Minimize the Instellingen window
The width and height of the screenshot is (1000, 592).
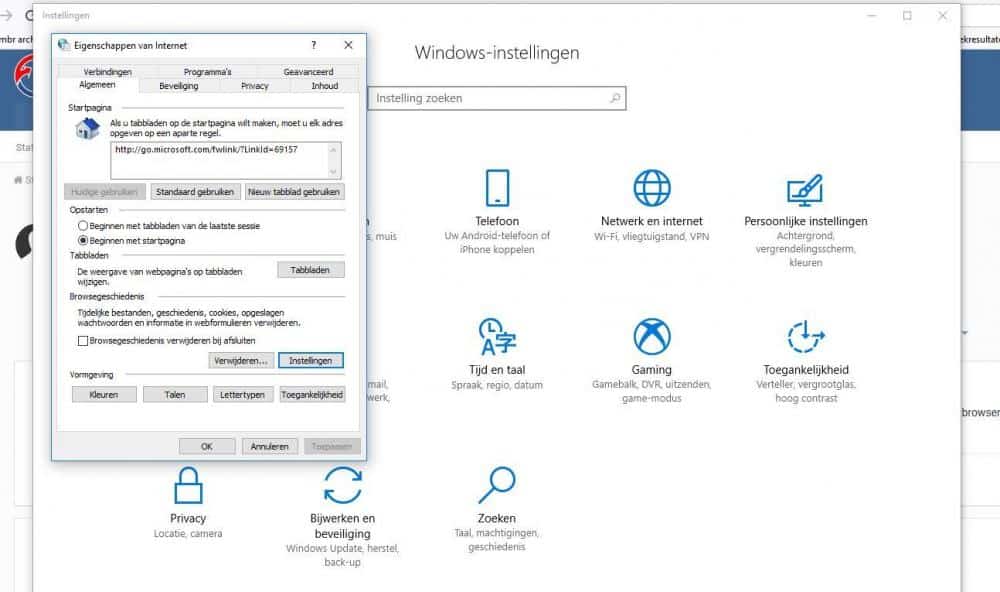pos(872,15)
